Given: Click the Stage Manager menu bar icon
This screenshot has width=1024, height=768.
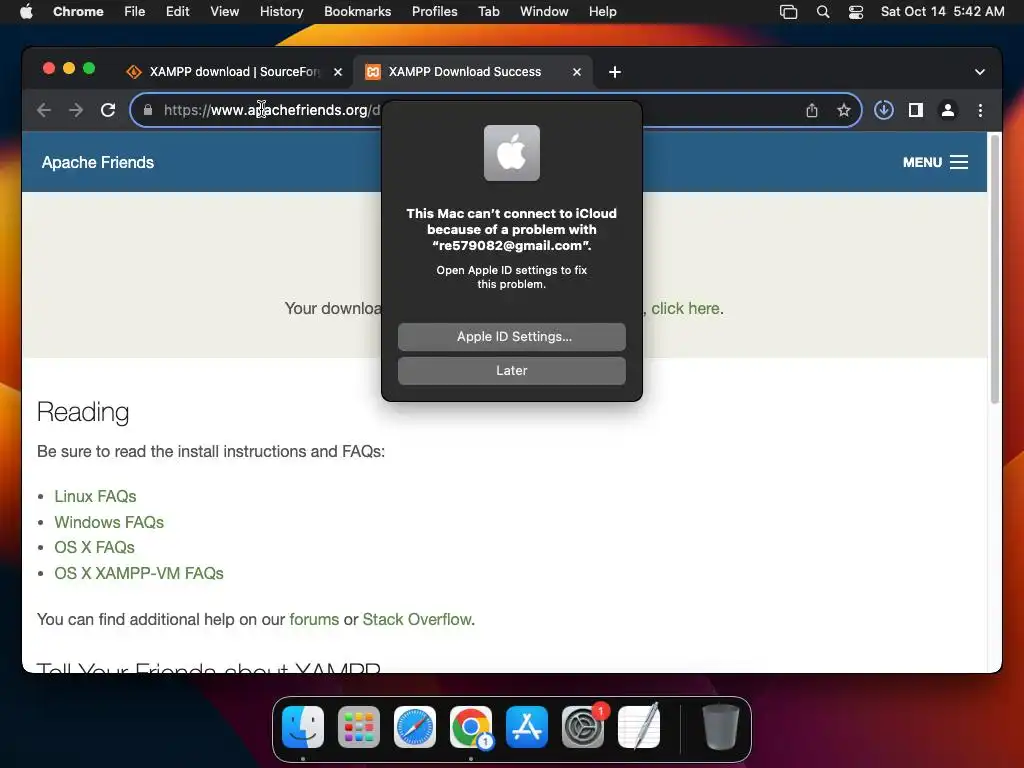Looking at the screenshot, I should coord(788,12).
